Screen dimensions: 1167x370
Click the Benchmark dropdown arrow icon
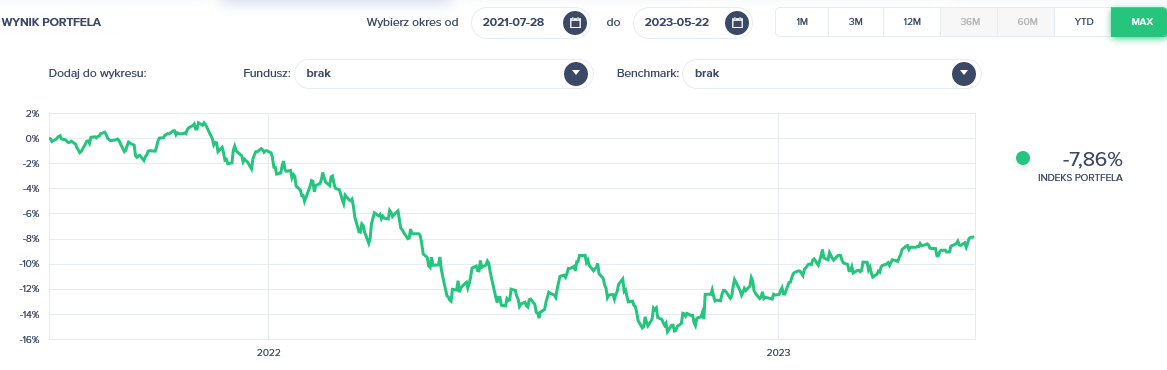[x=964, y=74]
